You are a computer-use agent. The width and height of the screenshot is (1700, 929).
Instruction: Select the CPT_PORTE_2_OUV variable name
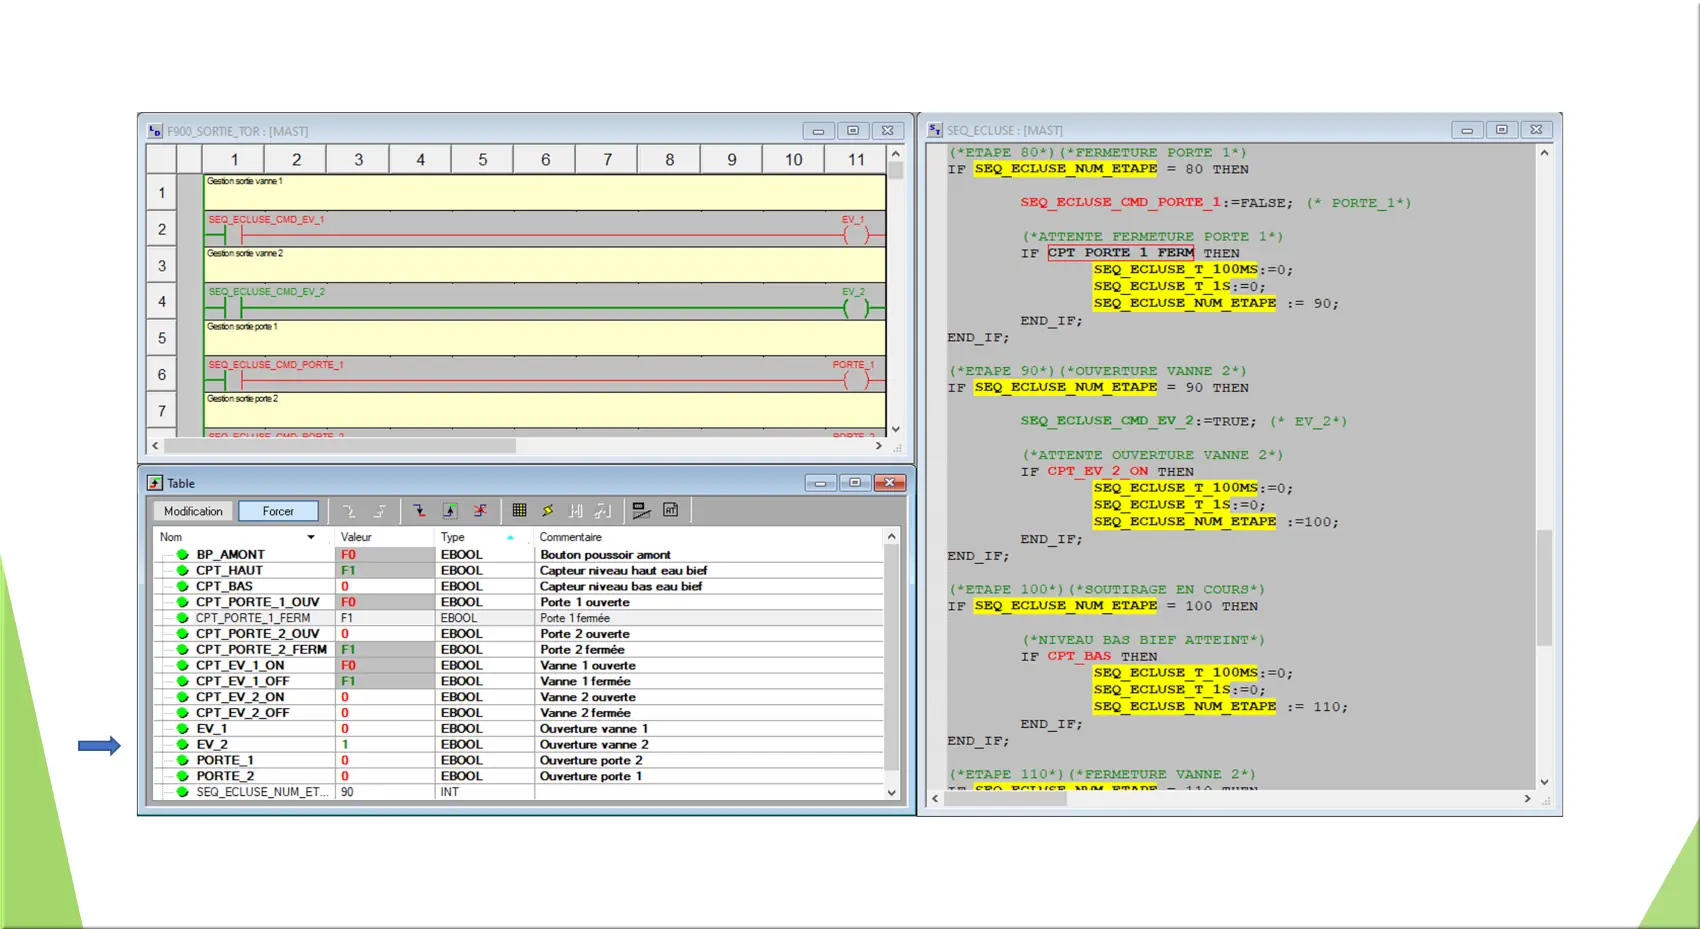tap(258, 634)
